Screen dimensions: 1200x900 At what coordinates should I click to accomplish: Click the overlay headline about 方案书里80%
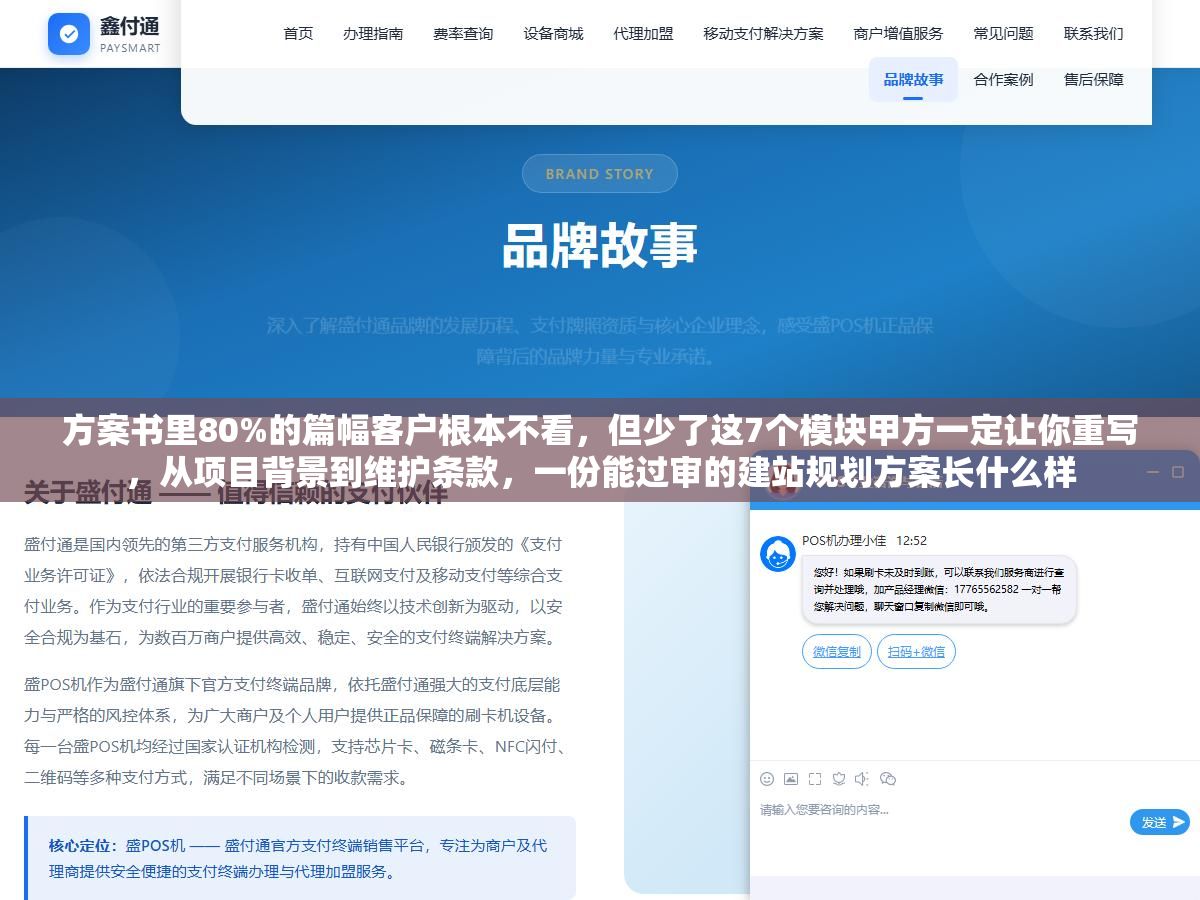click(600, 452)
